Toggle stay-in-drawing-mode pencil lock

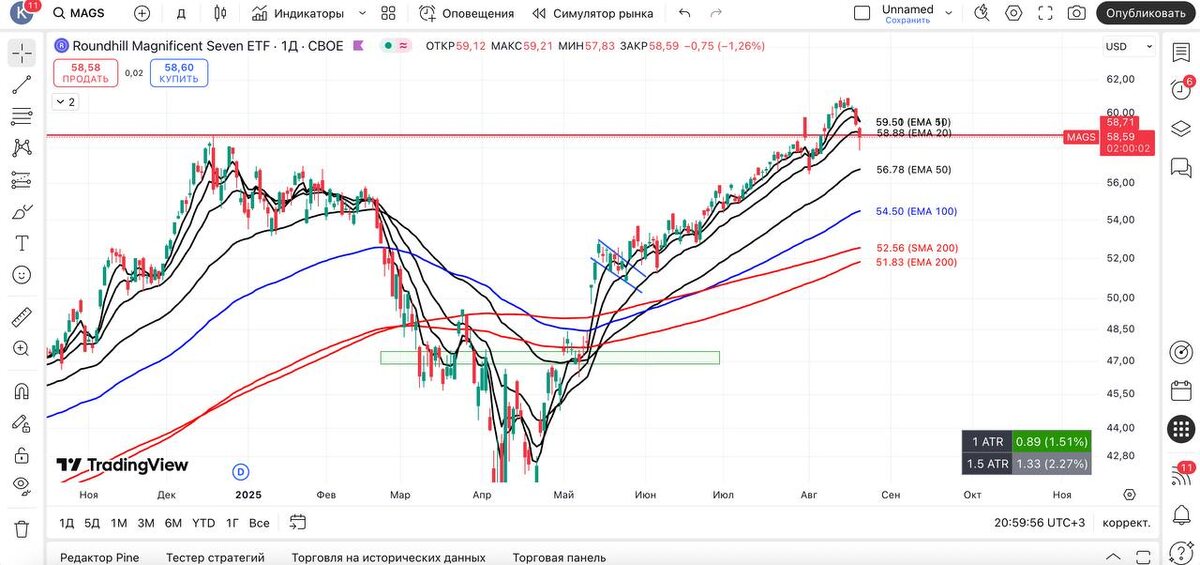[21, 423]
